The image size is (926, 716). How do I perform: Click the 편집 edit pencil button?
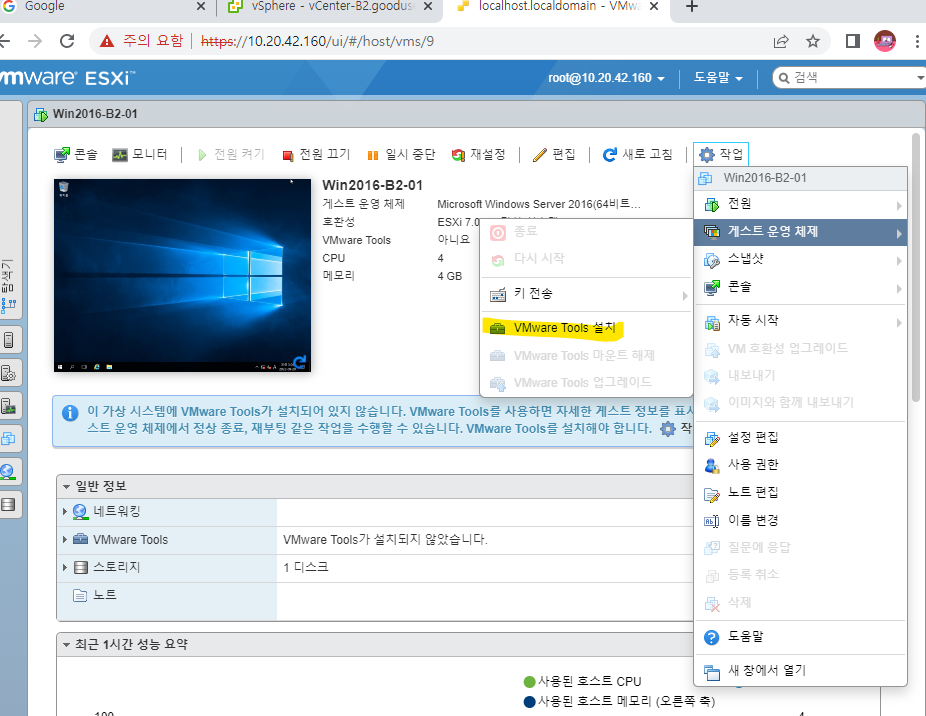tap(554, 155)
